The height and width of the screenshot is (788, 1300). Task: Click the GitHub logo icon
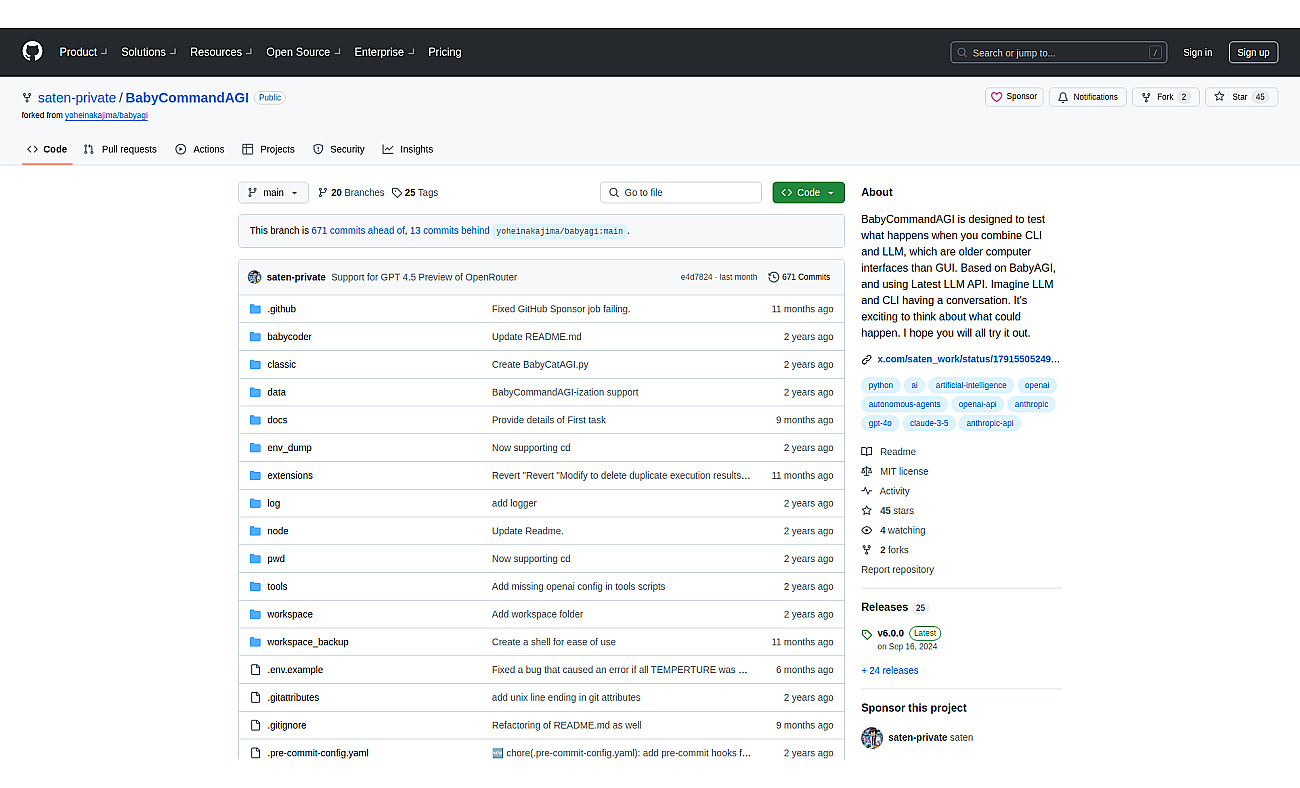32,52
